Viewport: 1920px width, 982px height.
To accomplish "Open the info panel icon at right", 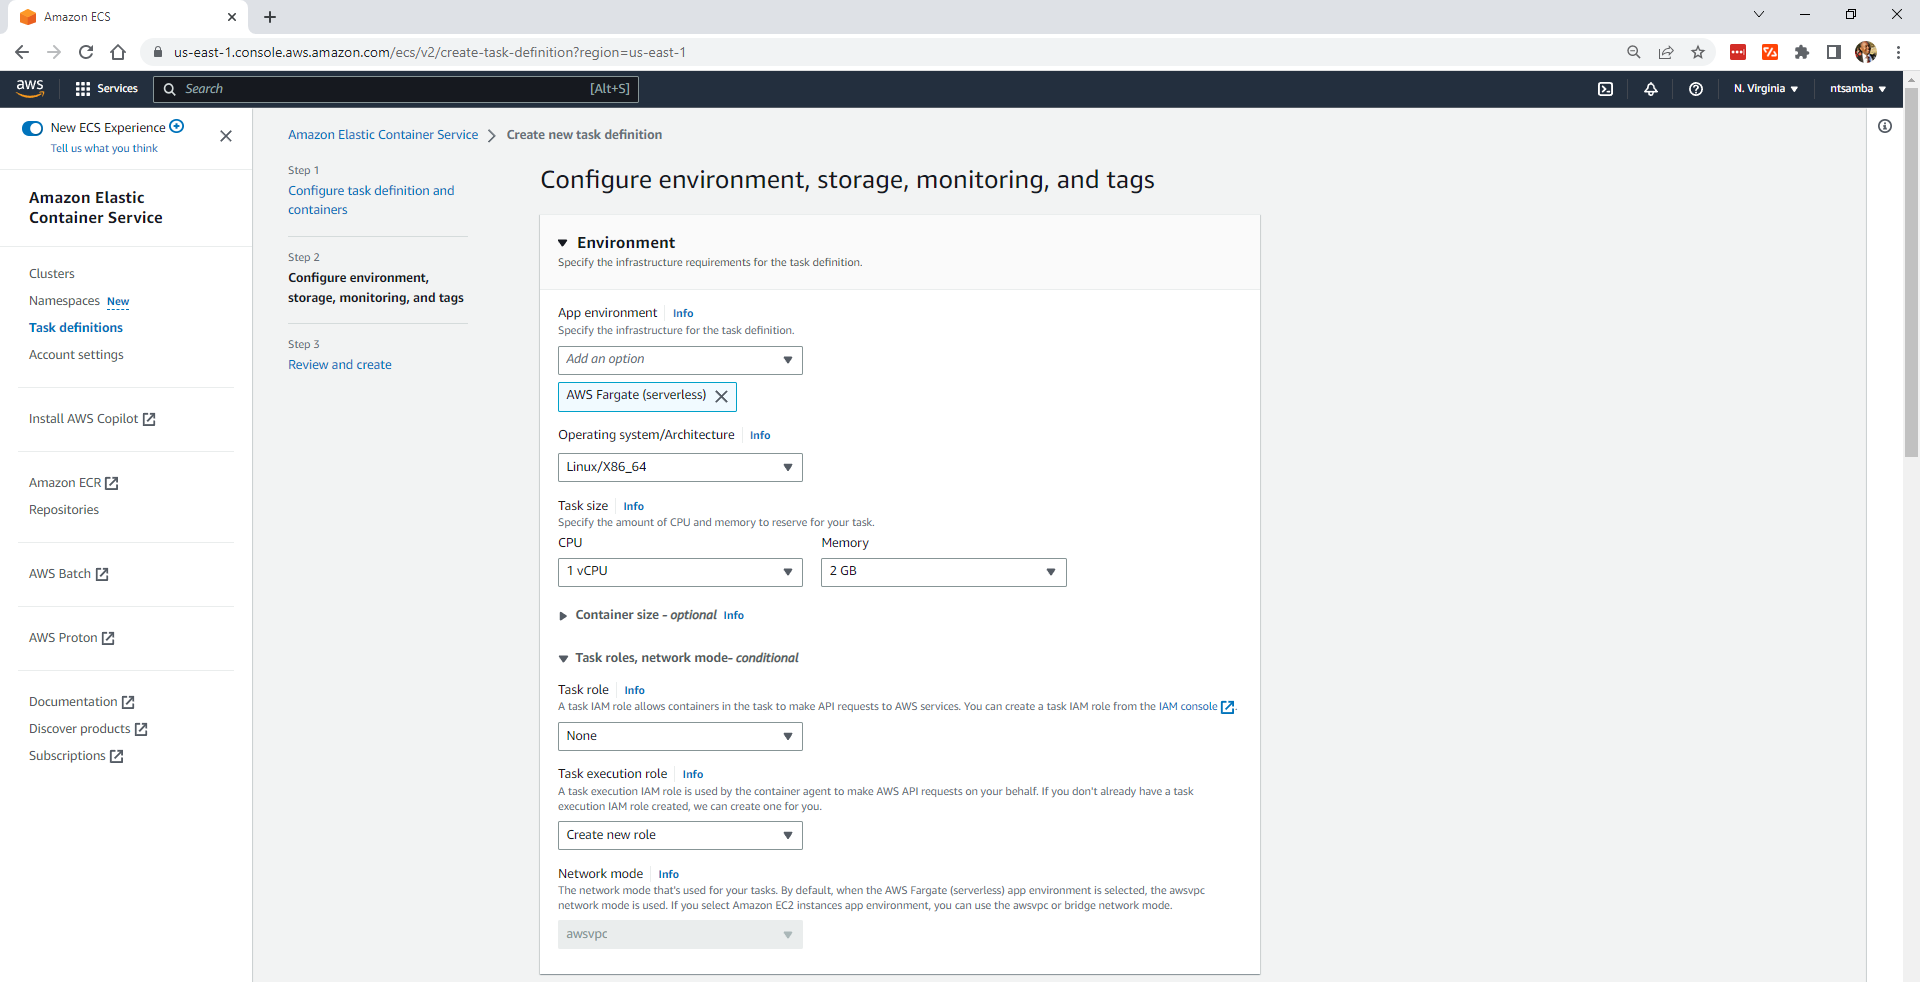I will [1885, 126].
